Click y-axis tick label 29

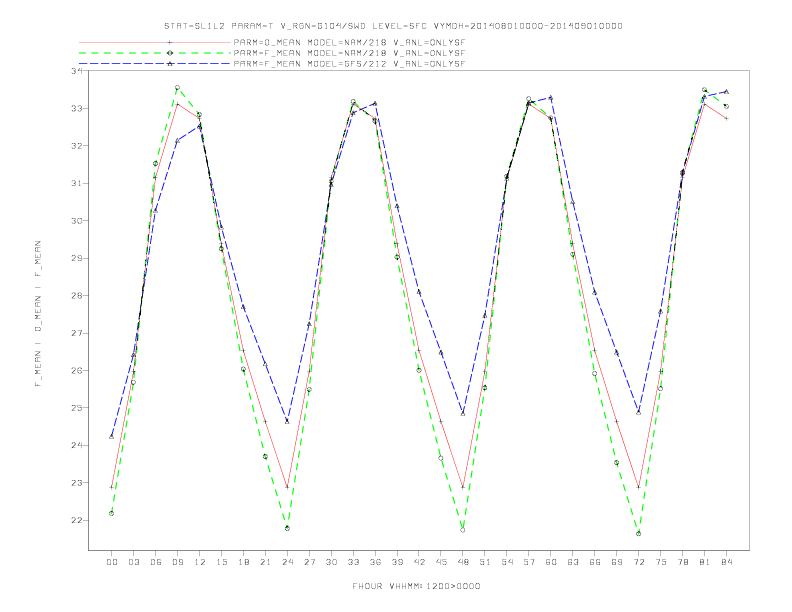pos(76,258)
